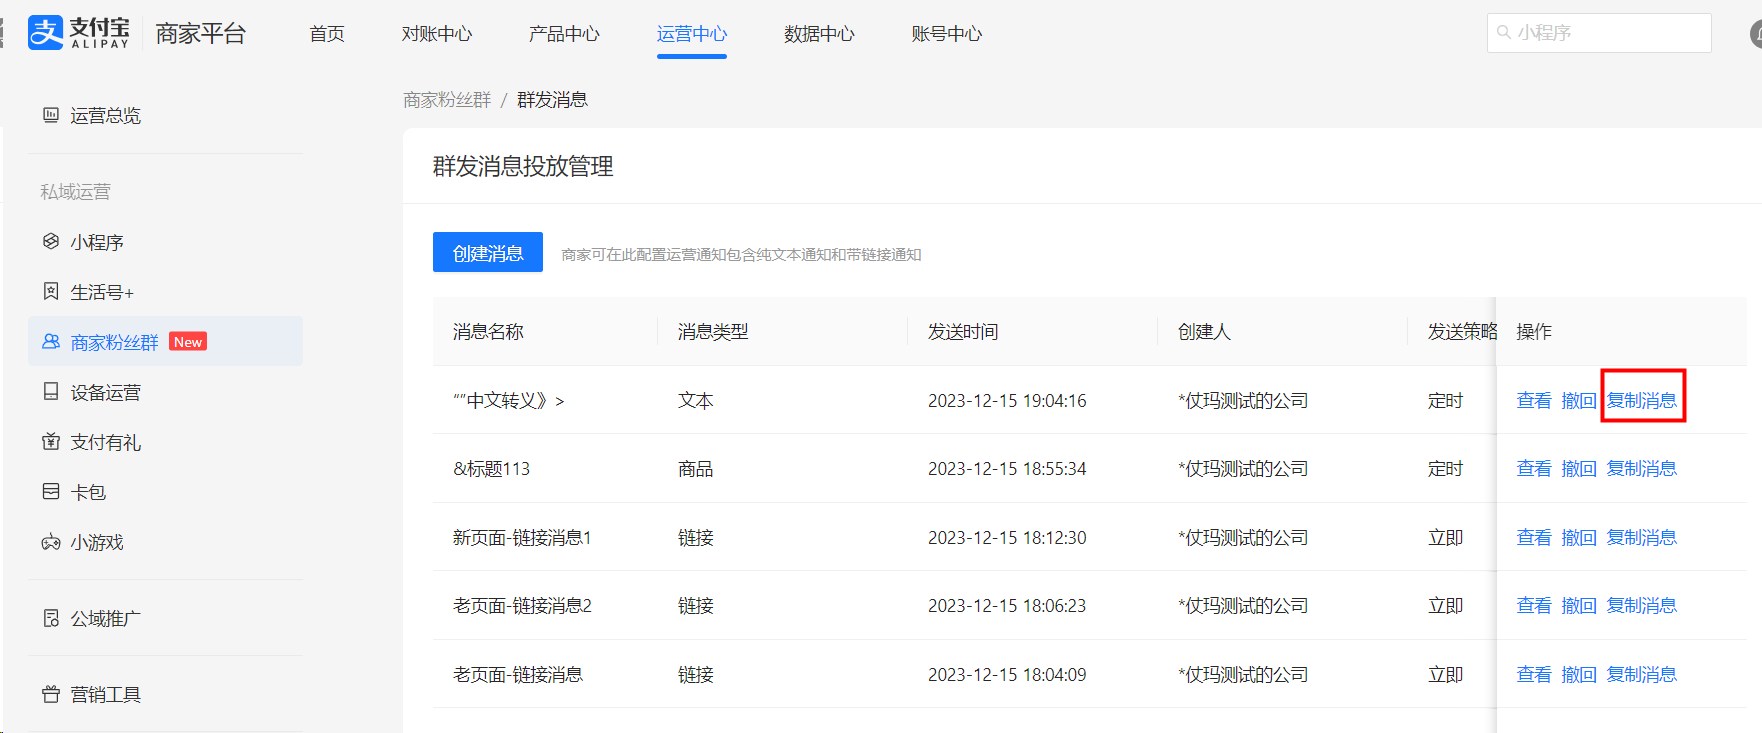Click the 设备运营 sidebar icon
This screenshot has width=1762, height=733.
[x=51, y=392]
